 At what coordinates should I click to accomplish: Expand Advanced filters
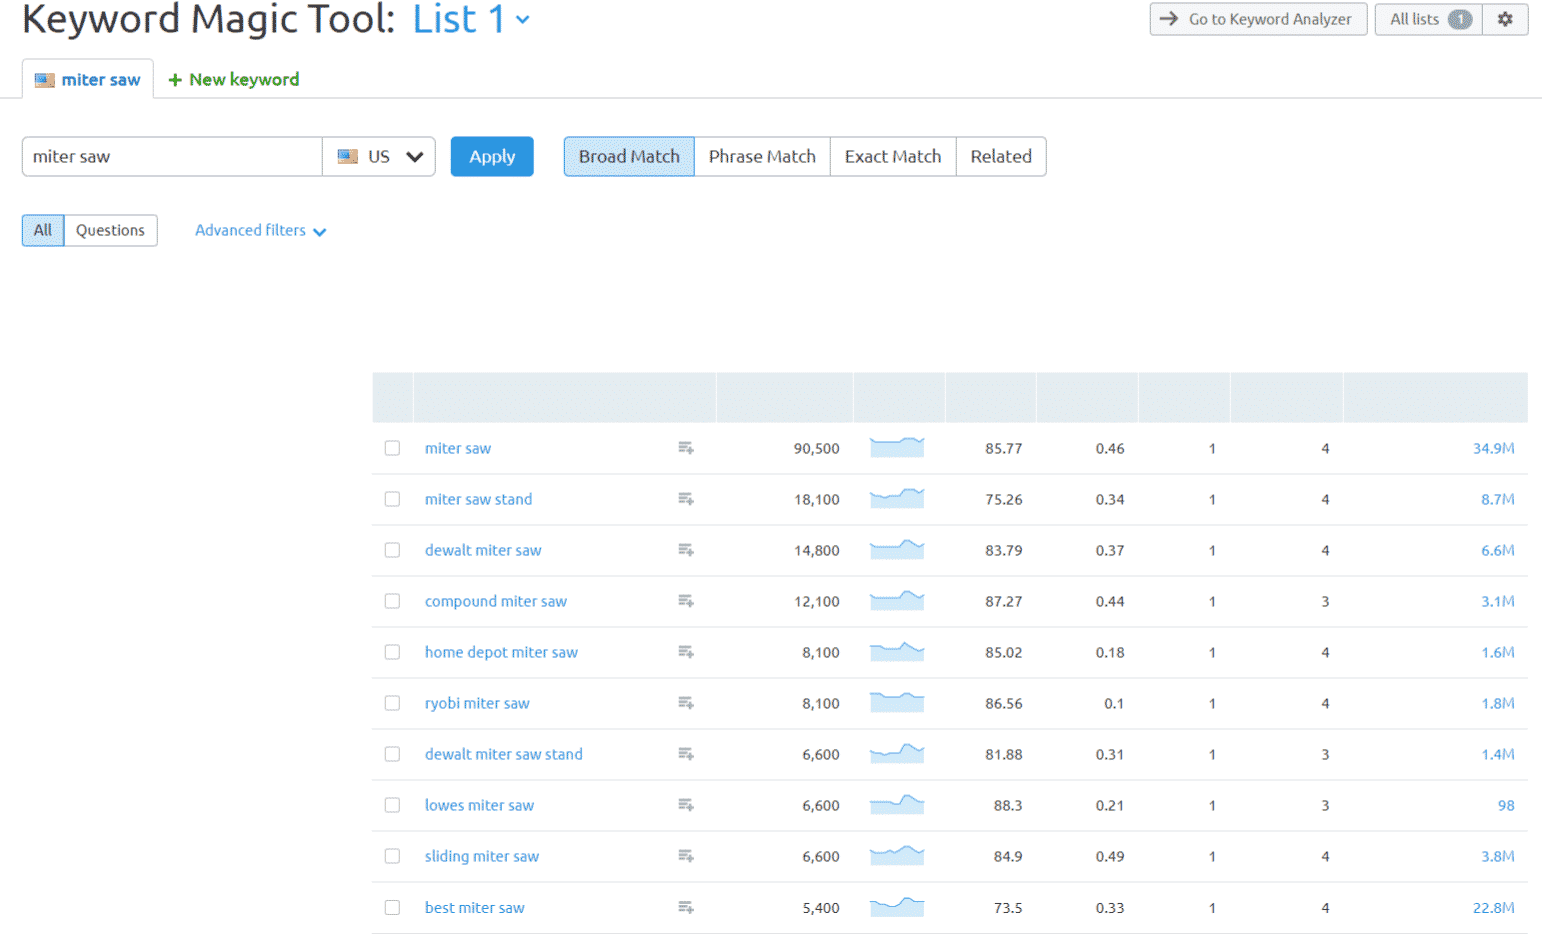260,230
